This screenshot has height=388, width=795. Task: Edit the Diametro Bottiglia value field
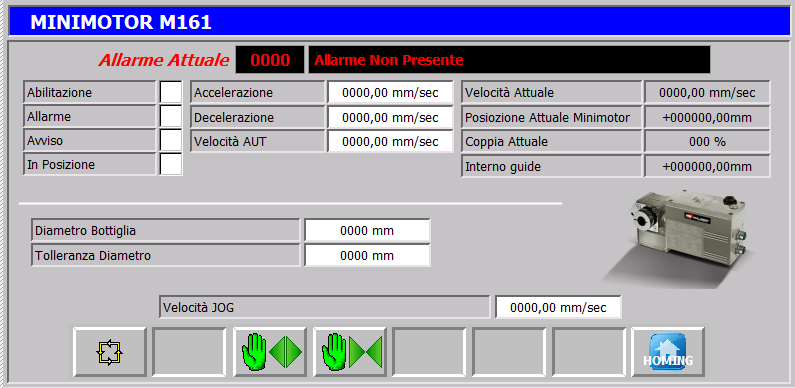click(367, 231)
